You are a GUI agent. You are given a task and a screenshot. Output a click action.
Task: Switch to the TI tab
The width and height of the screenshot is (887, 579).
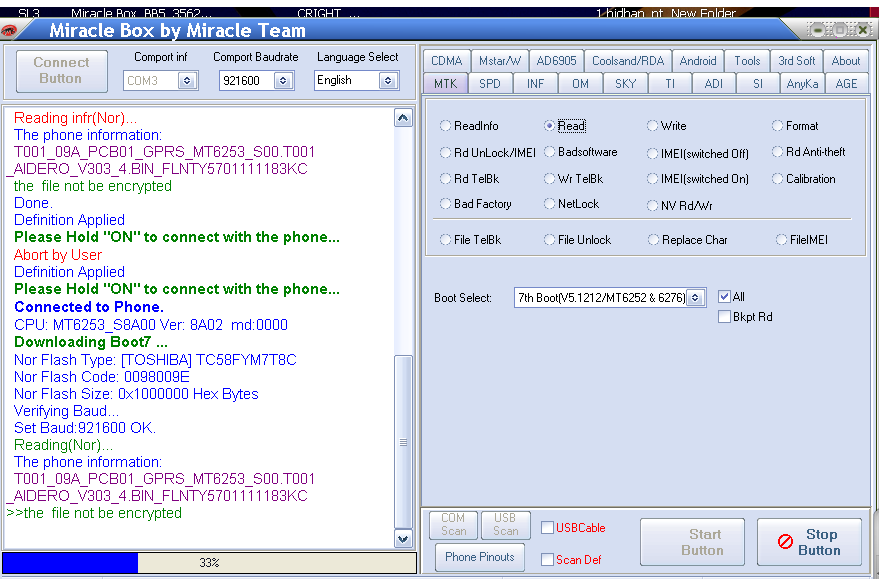click(670, 84)
